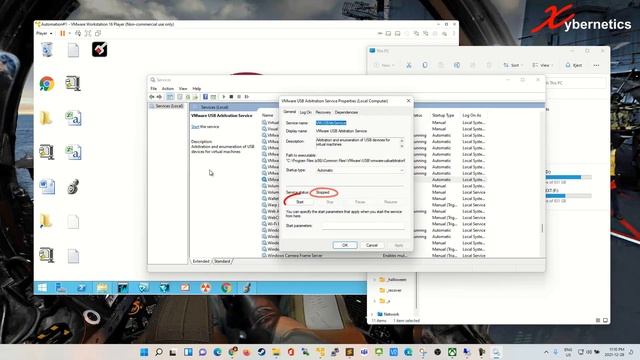
Task: Switch to the Standard tab at bottom
Action: tap(222, 261)
